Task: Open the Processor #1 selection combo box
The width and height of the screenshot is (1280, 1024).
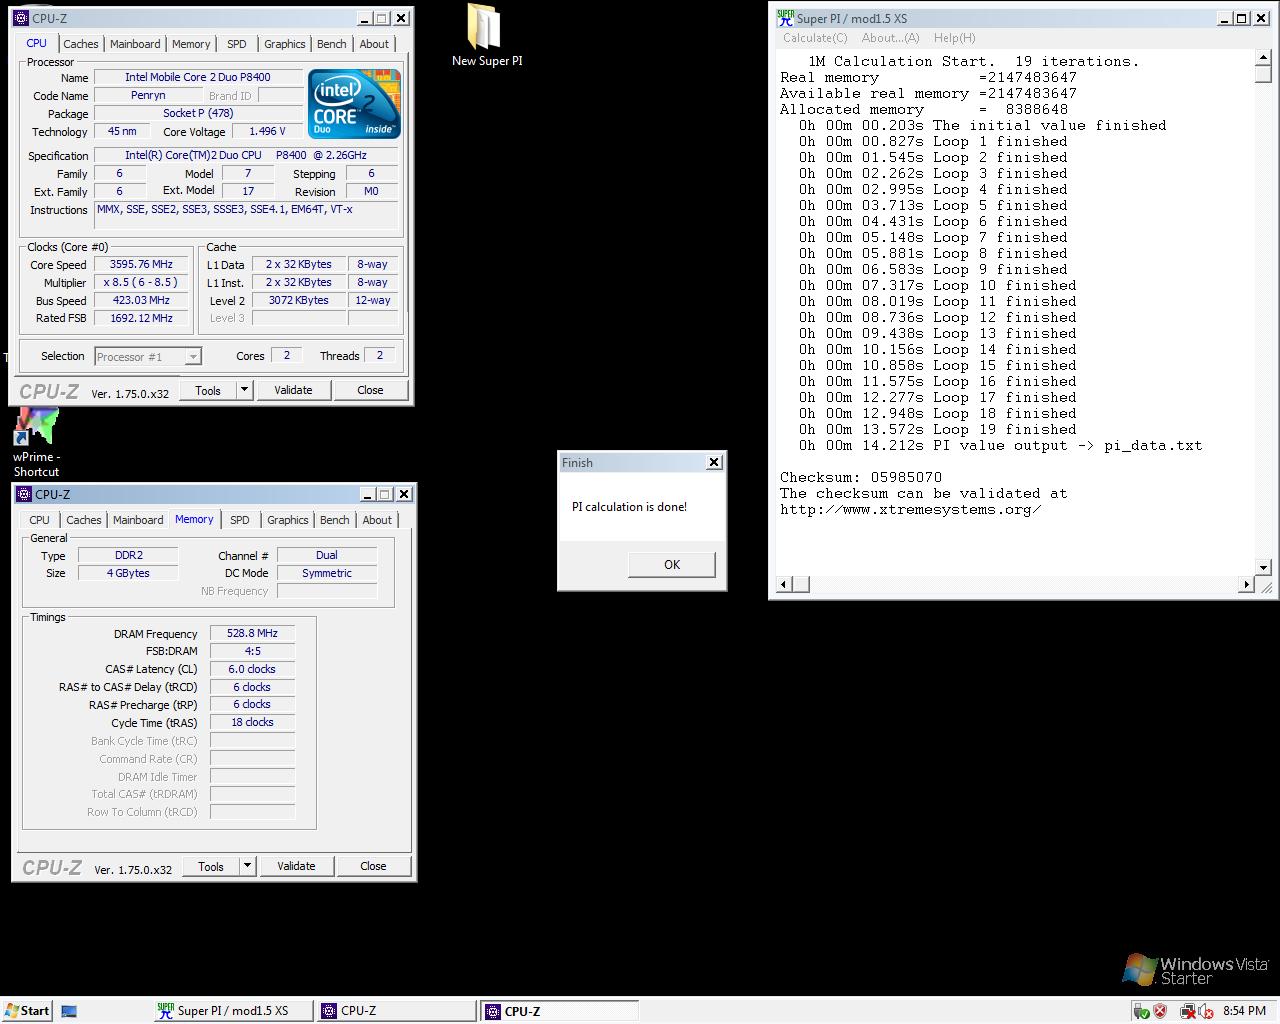Action: point(148,357)
